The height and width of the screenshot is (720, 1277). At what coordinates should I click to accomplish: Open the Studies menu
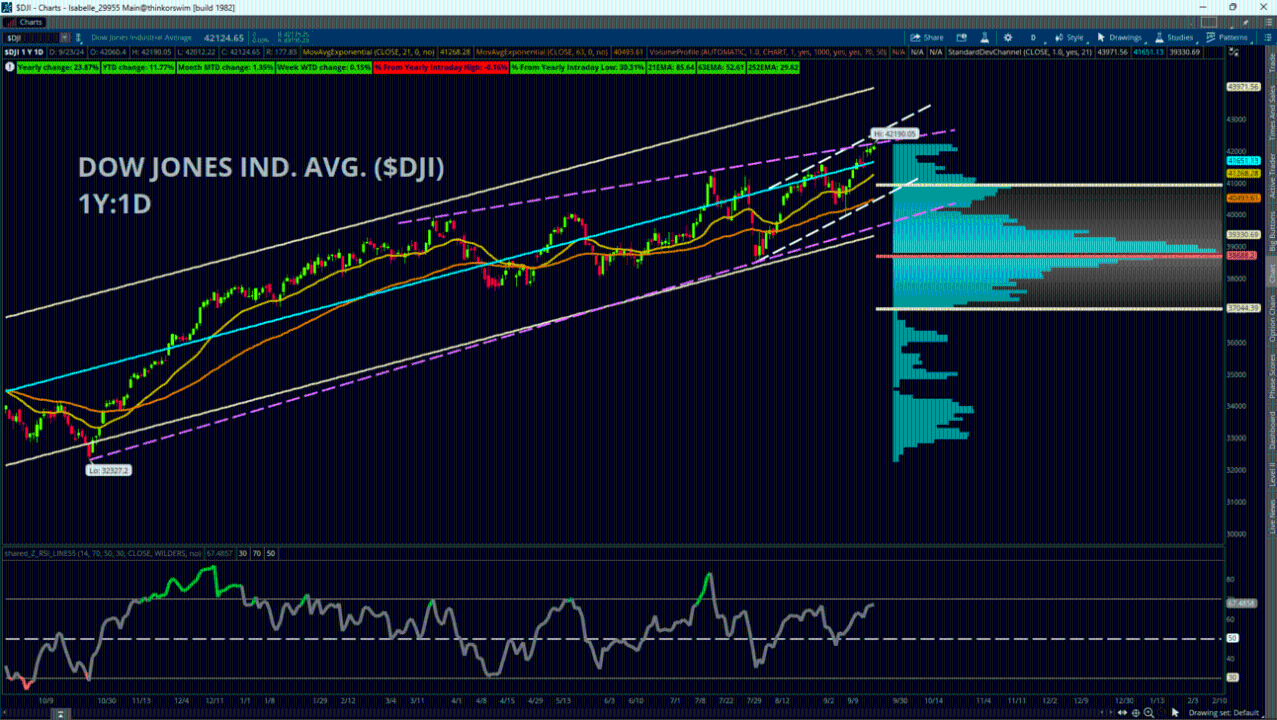1174,37
